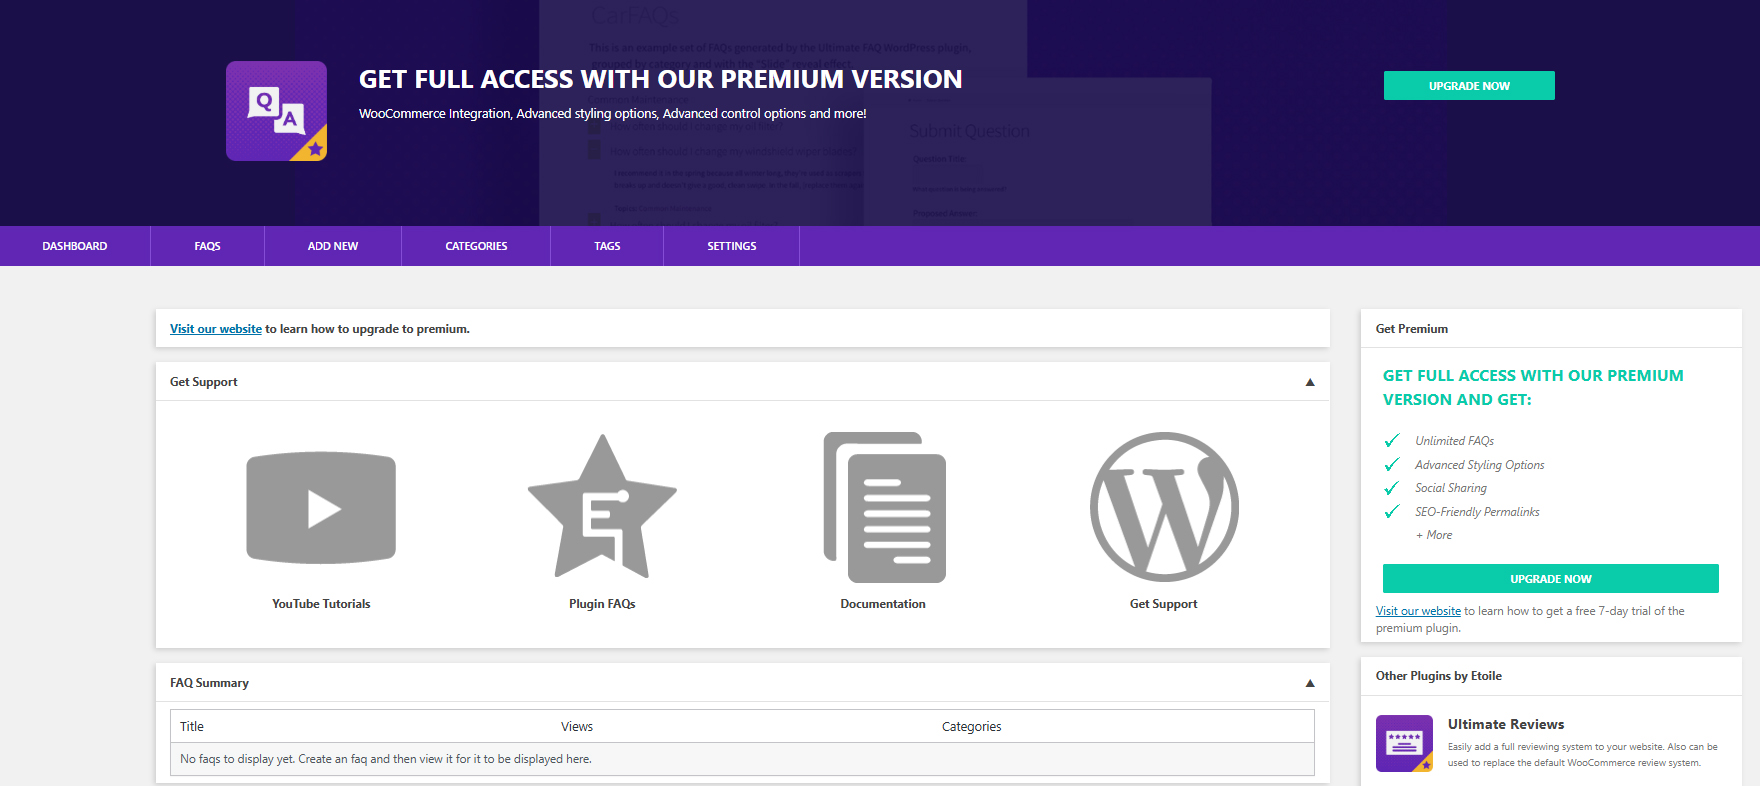1760x786 pixels.
Task: Click the Get Premium panel heading
Action: coord(1412,329)
